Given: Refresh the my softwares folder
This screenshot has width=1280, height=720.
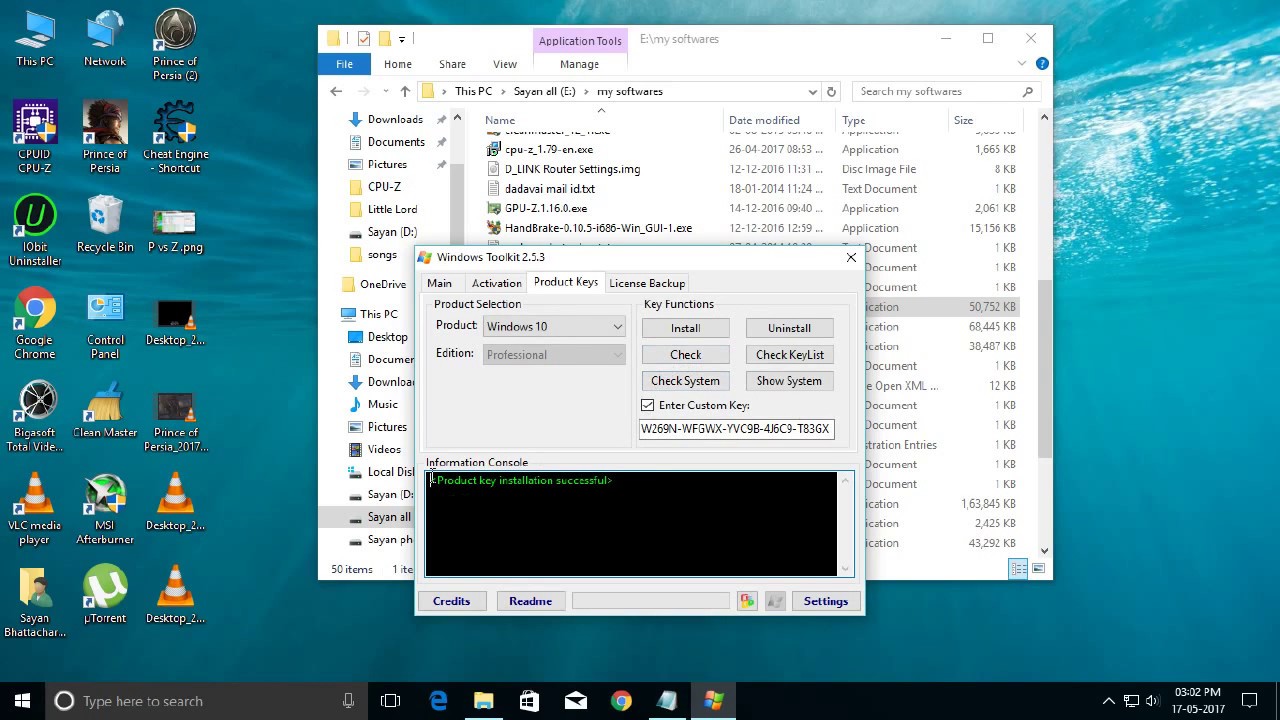Looking at the screenshot, I should (x=831, y=91).
